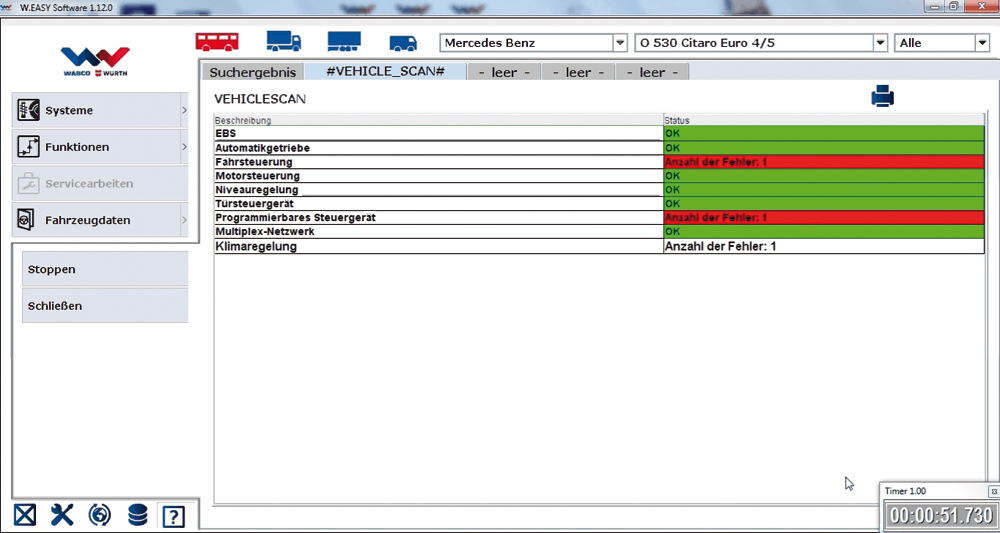This screenshot has height=533, width=1000.
Task: Expand the Systeme menu
Action: click(x=100, y=111)
